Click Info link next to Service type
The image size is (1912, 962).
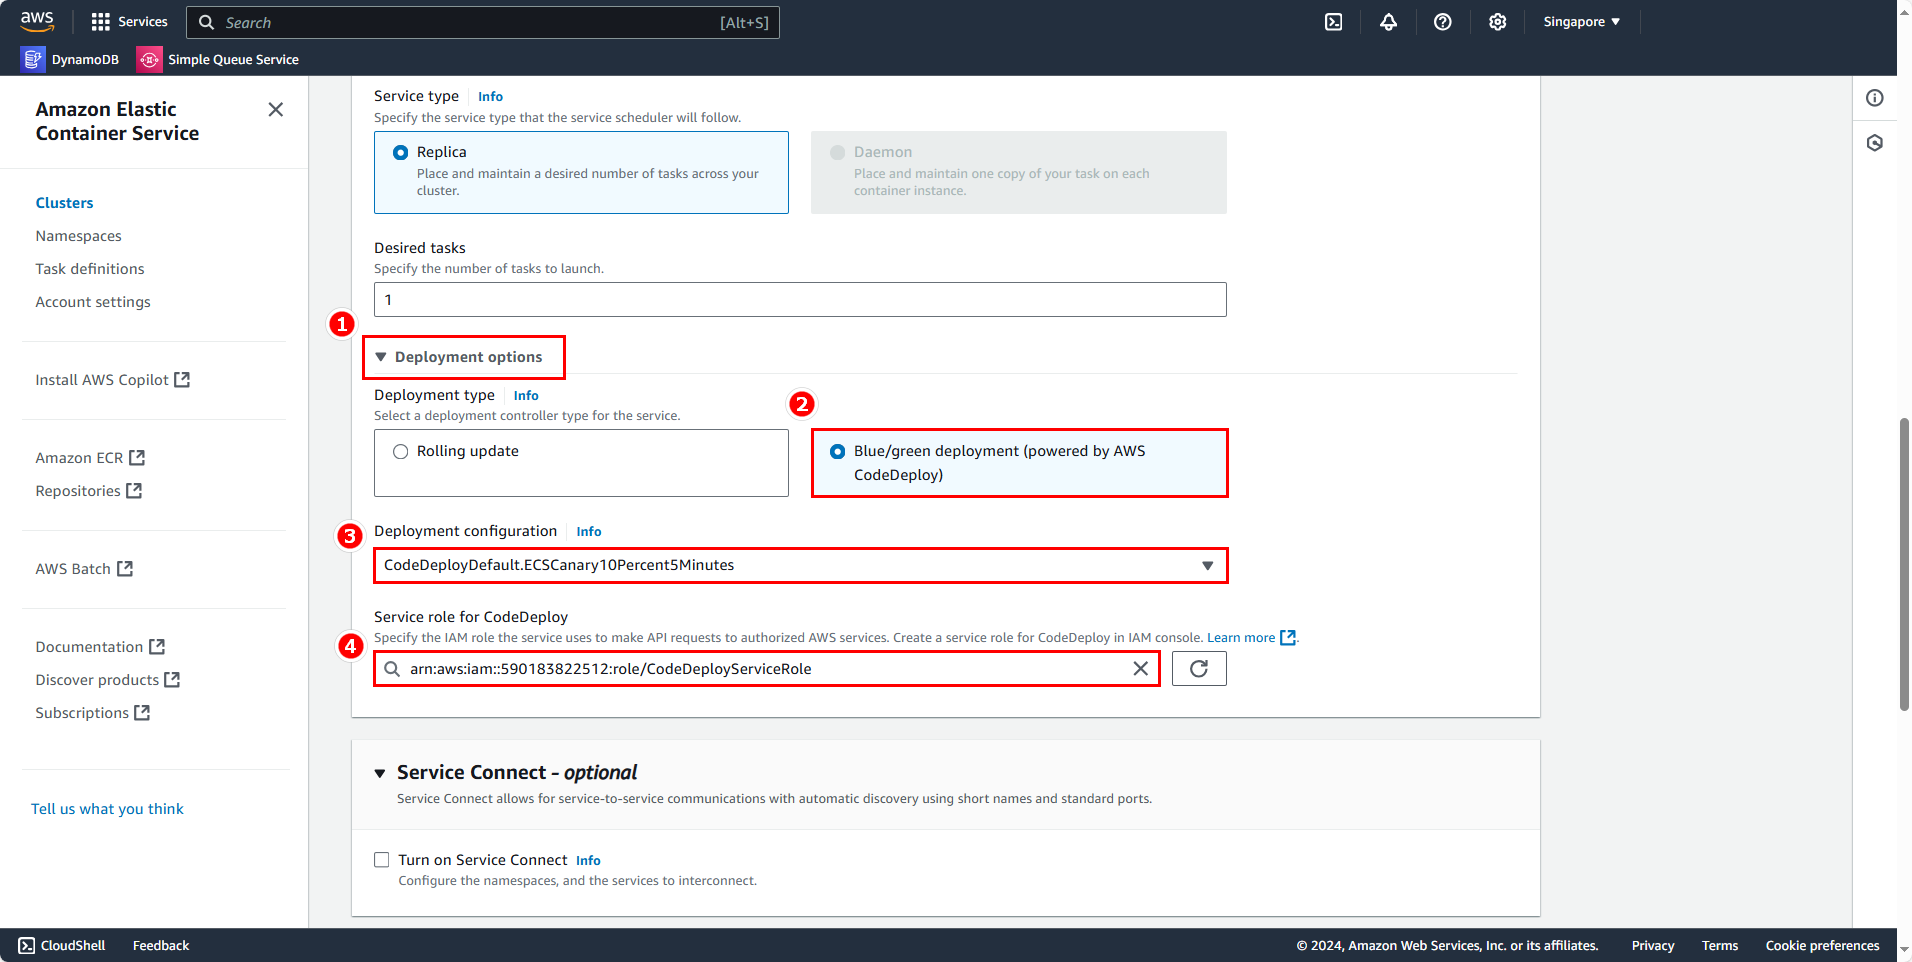pyautogui.click(x=490, y=97)
